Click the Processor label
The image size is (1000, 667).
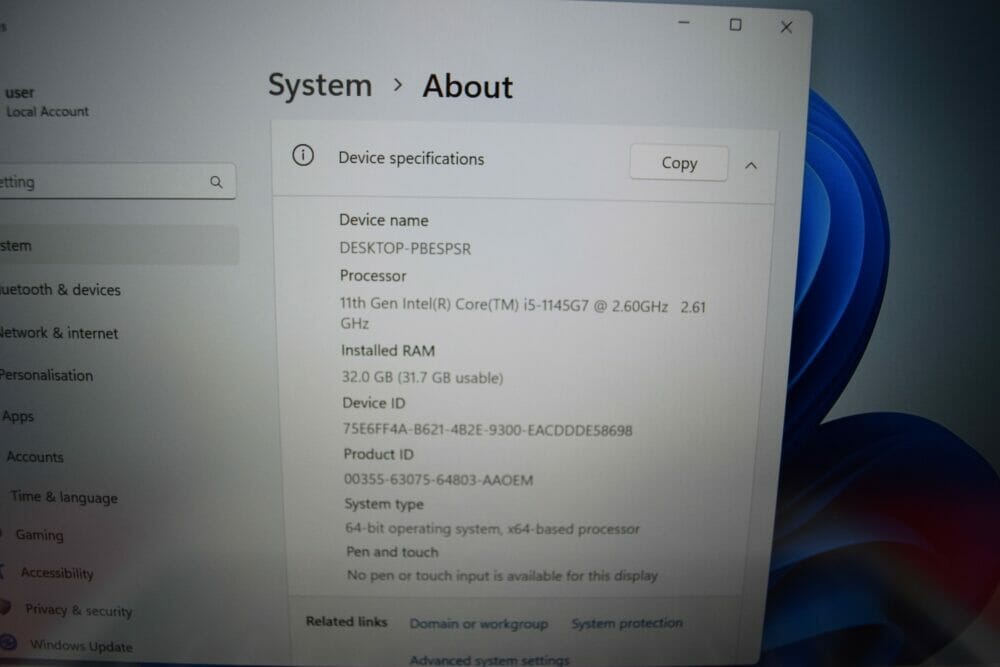(x=373, y=276)
